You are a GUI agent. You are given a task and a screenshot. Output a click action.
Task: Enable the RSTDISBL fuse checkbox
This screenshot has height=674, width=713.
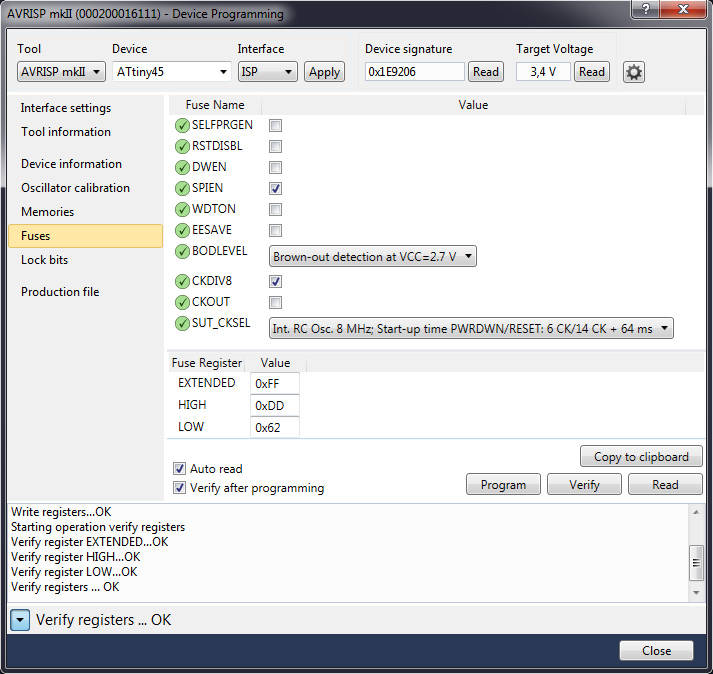click(x=275, y=146)
